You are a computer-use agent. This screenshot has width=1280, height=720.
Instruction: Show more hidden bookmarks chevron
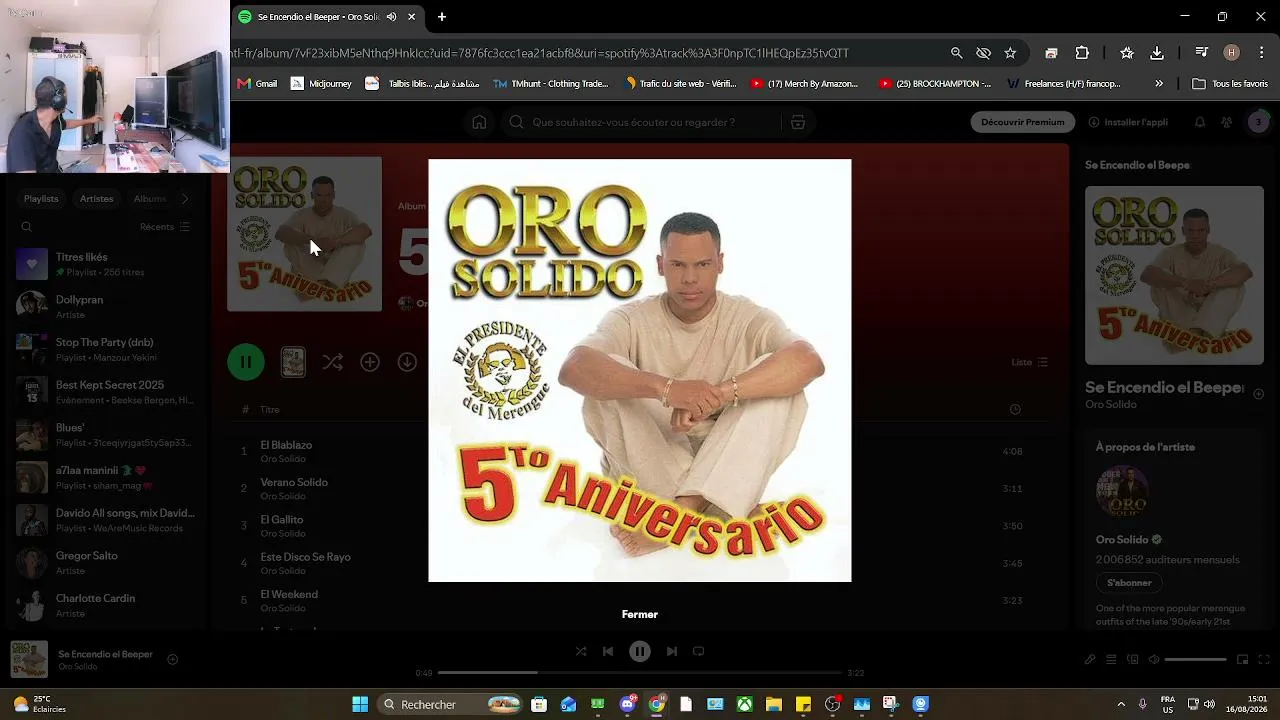click(x=1159, y=84)
